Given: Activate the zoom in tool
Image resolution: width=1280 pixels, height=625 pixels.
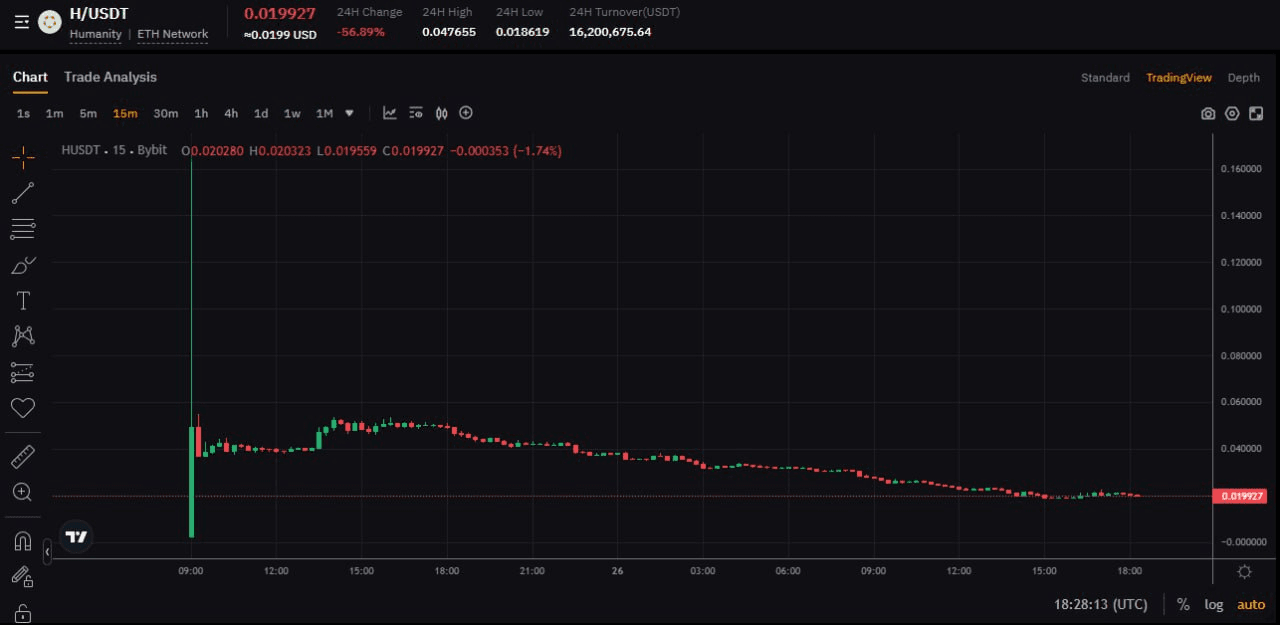Looking at the screenshot, I should pos(22,492).
